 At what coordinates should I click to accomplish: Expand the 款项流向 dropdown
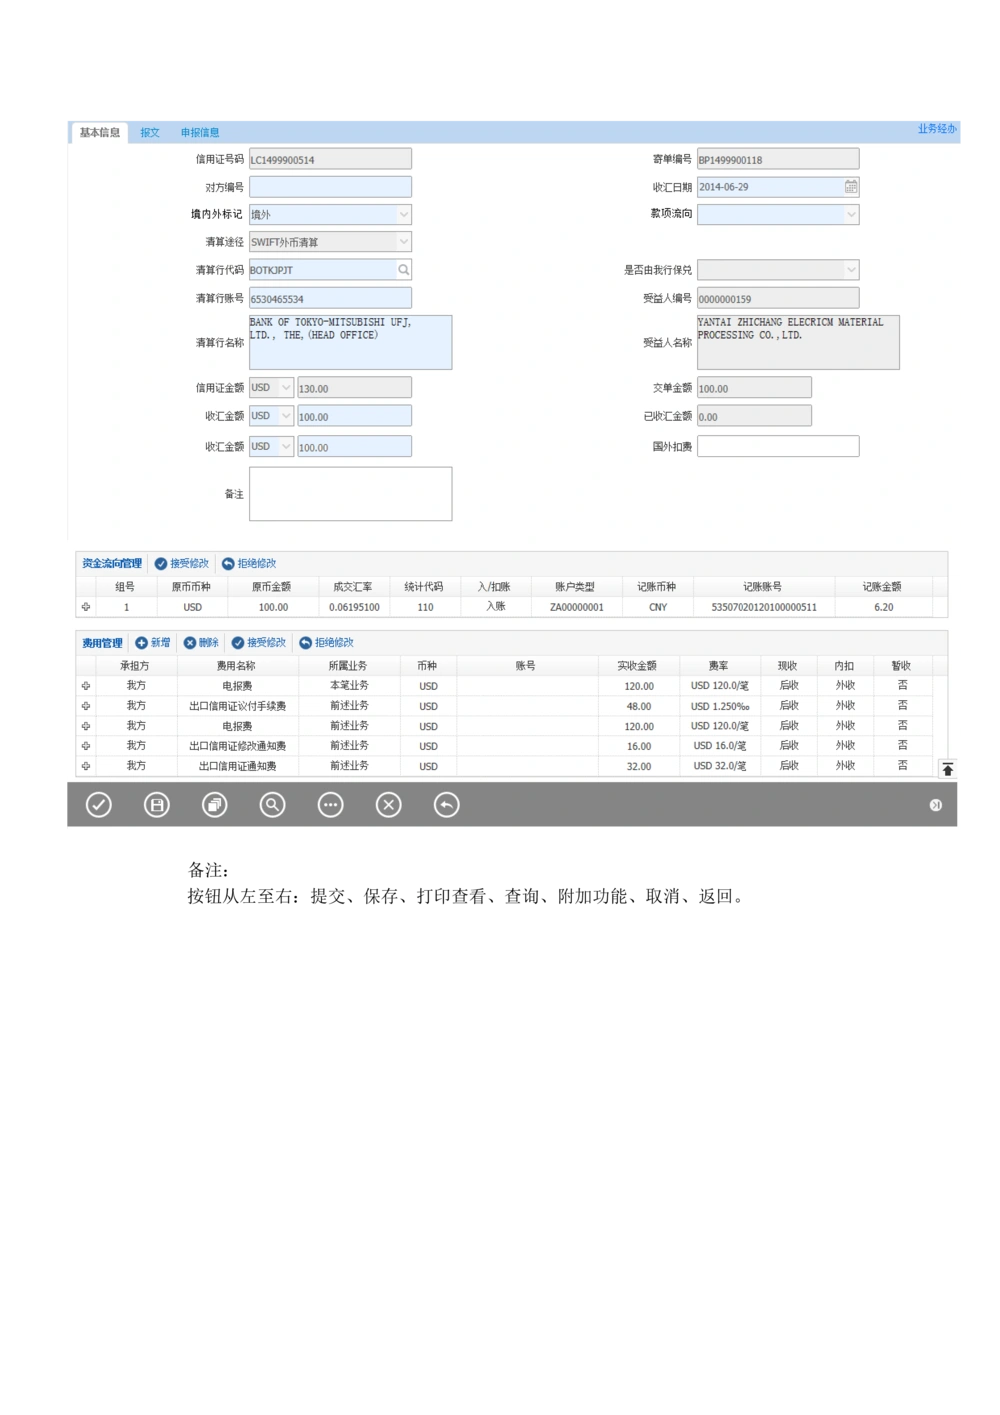851,214
